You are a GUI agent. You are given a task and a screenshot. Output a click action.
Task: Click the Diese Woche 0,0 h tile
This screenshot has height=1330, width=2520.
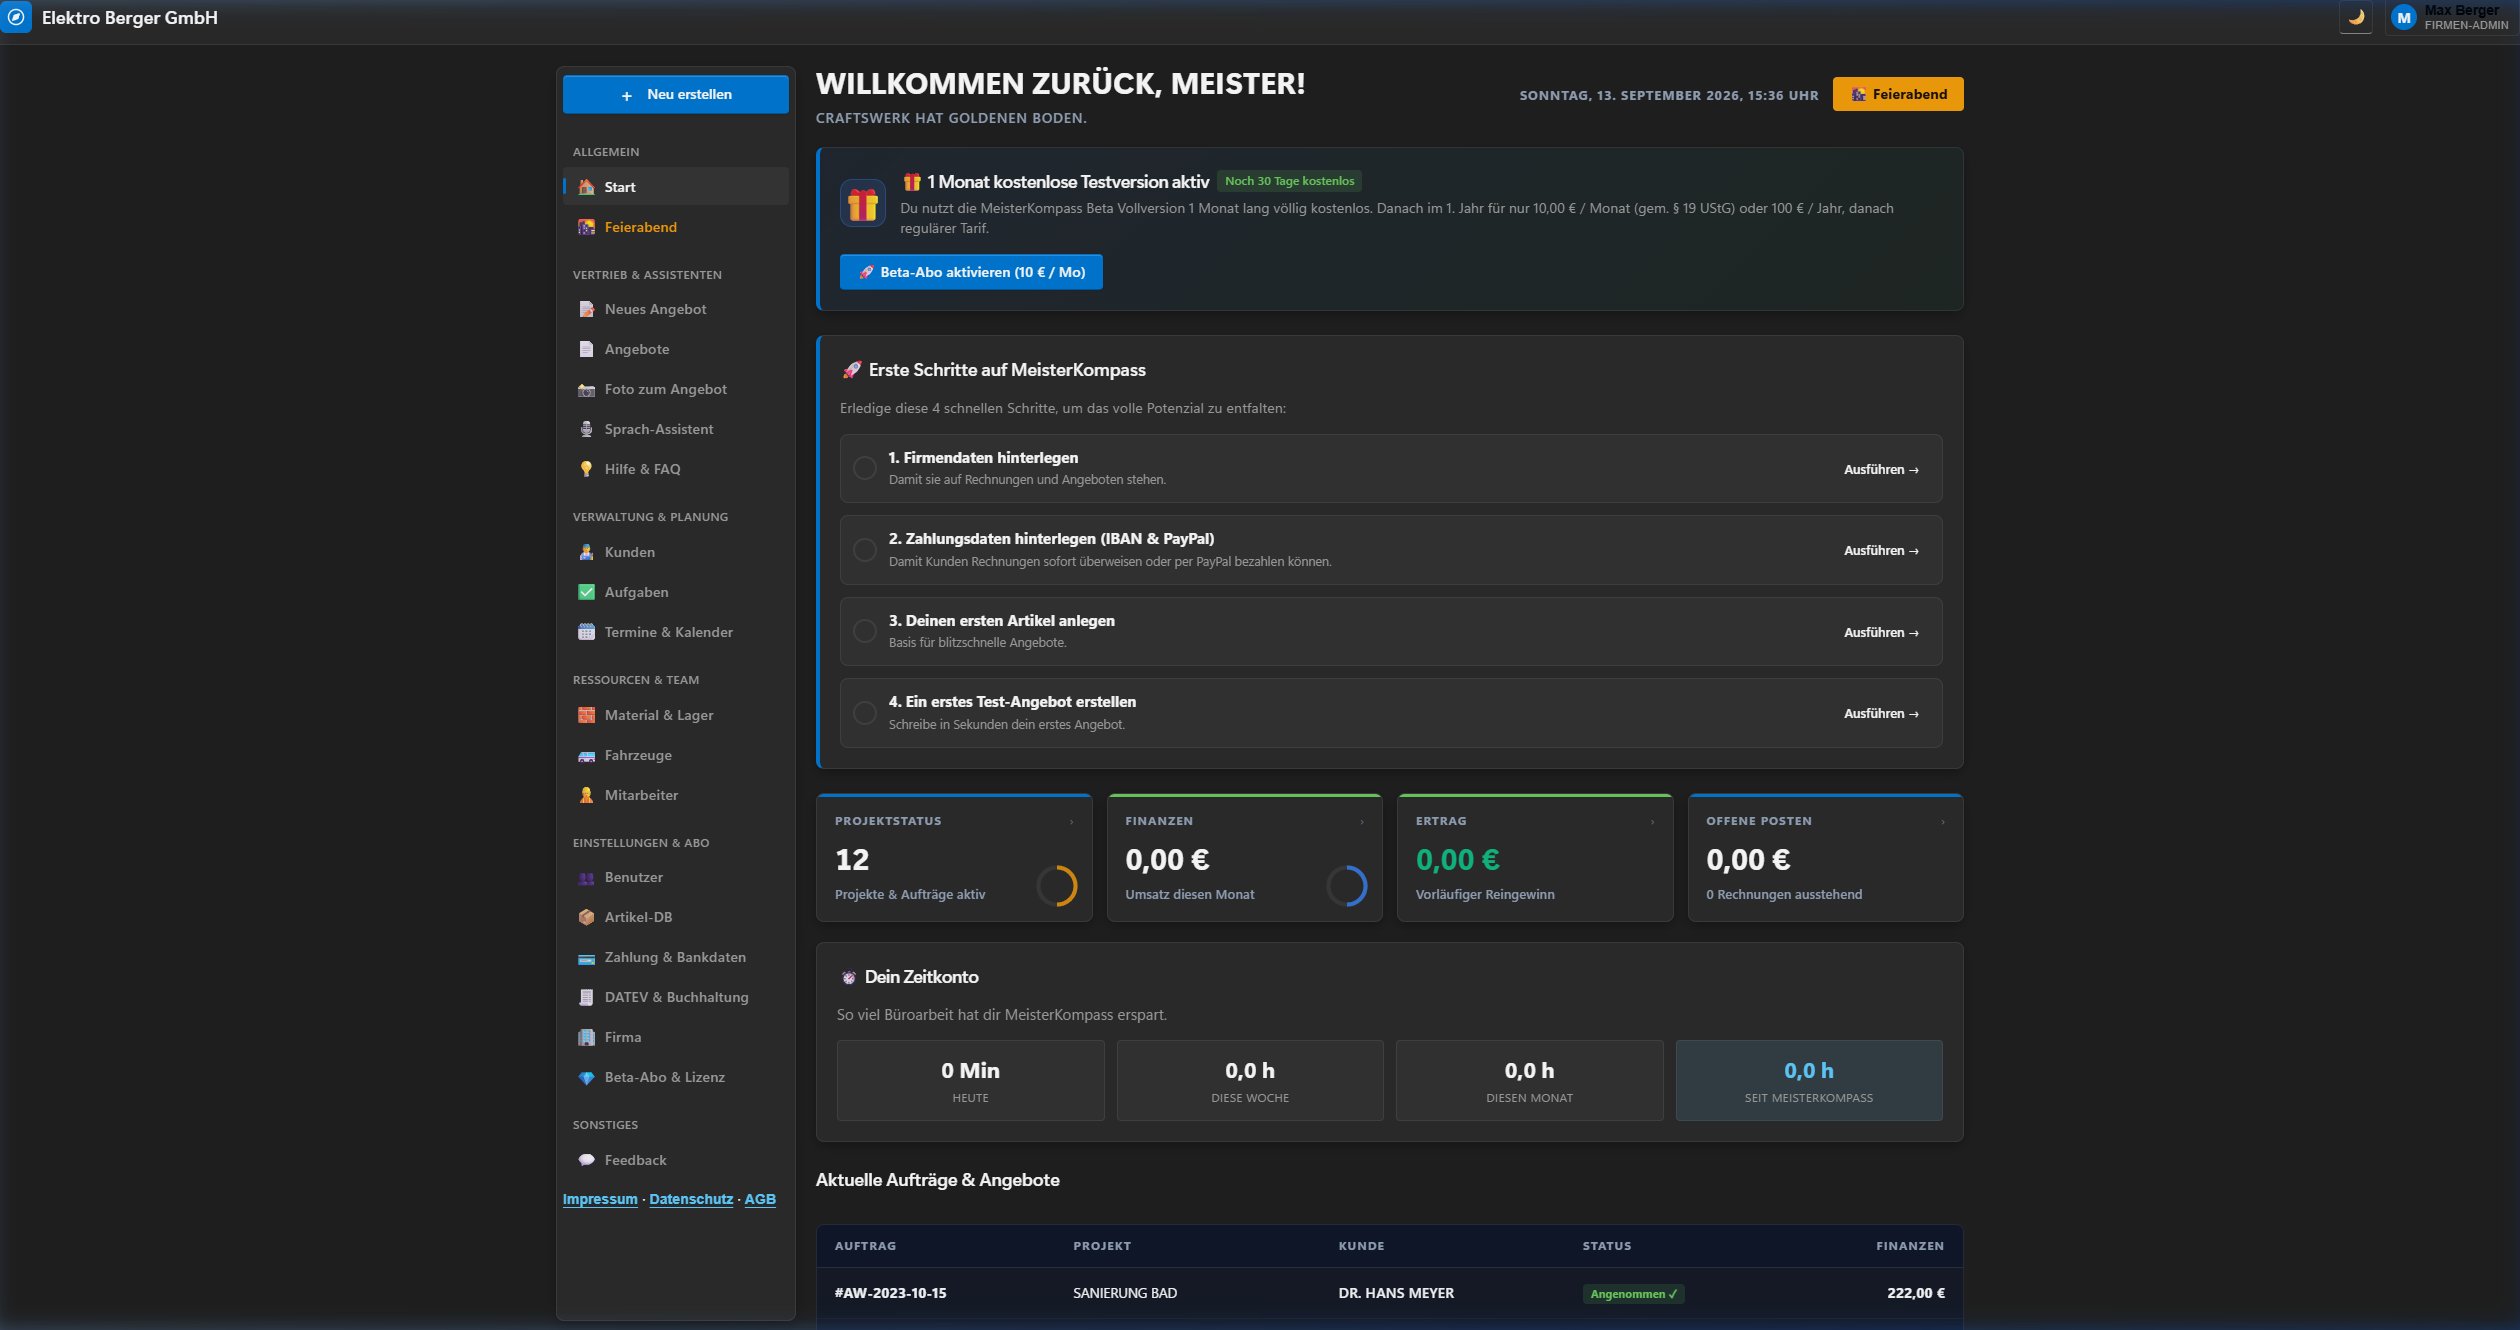(1250, 1081)
